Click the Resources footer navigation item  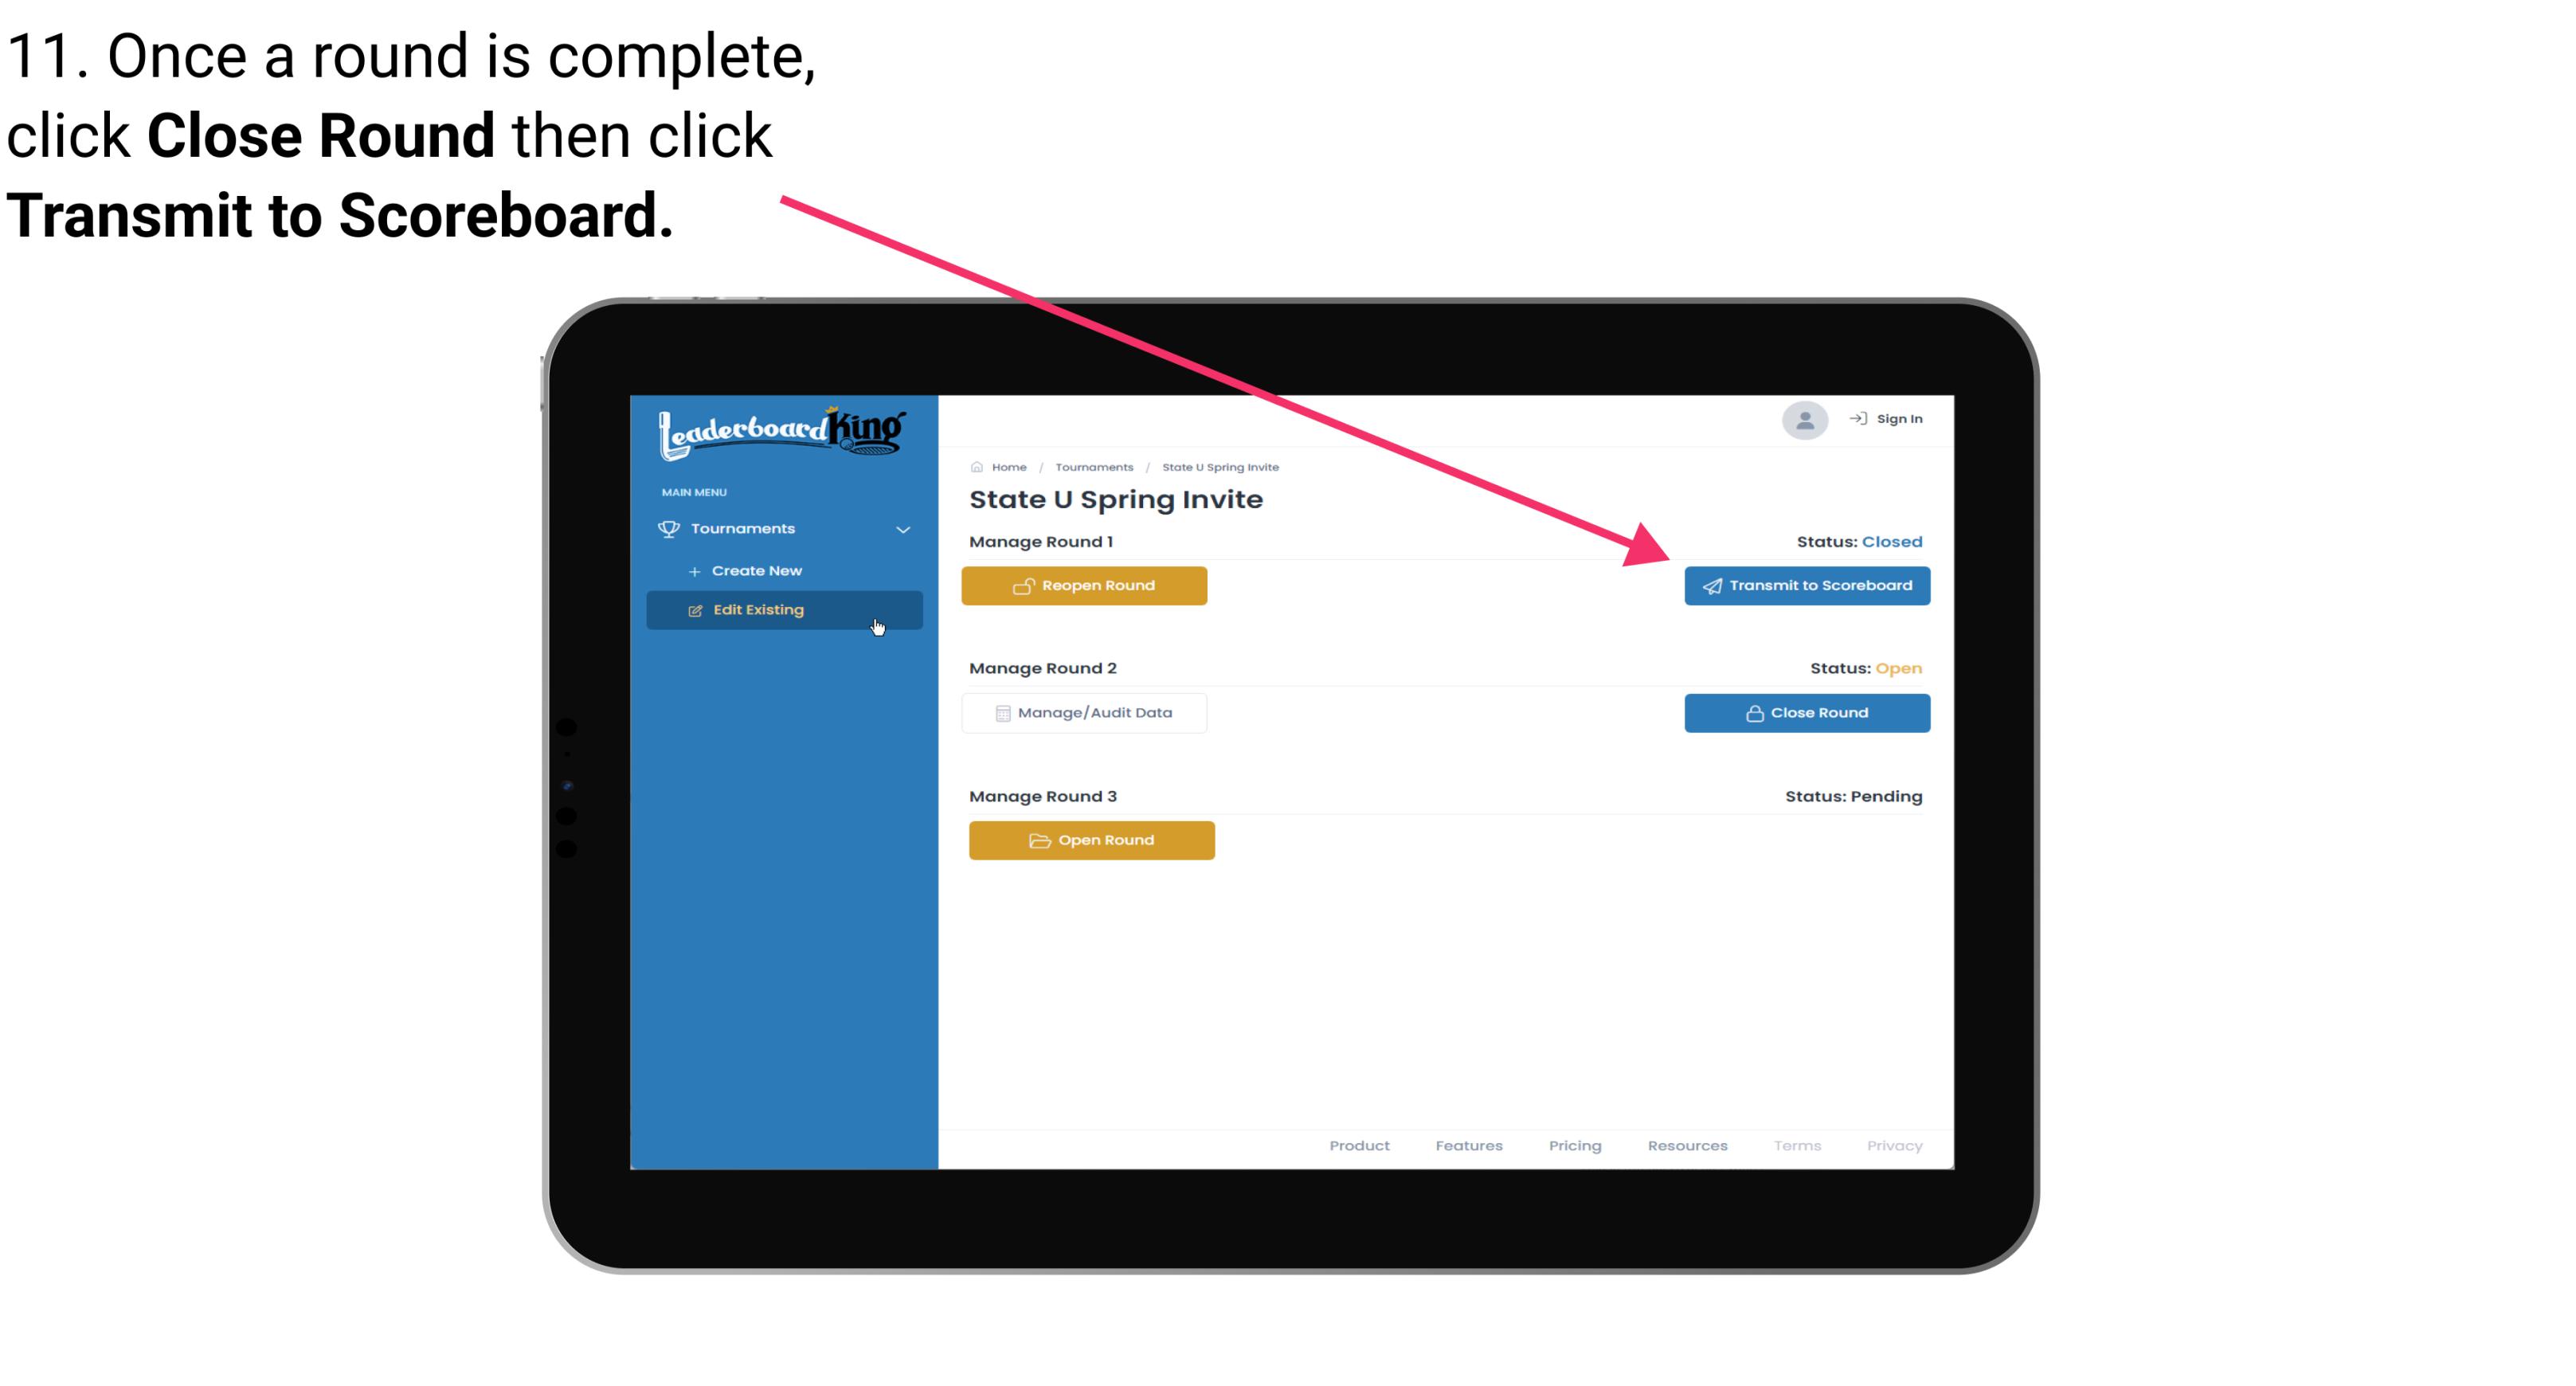(x=1685, y=1145)
